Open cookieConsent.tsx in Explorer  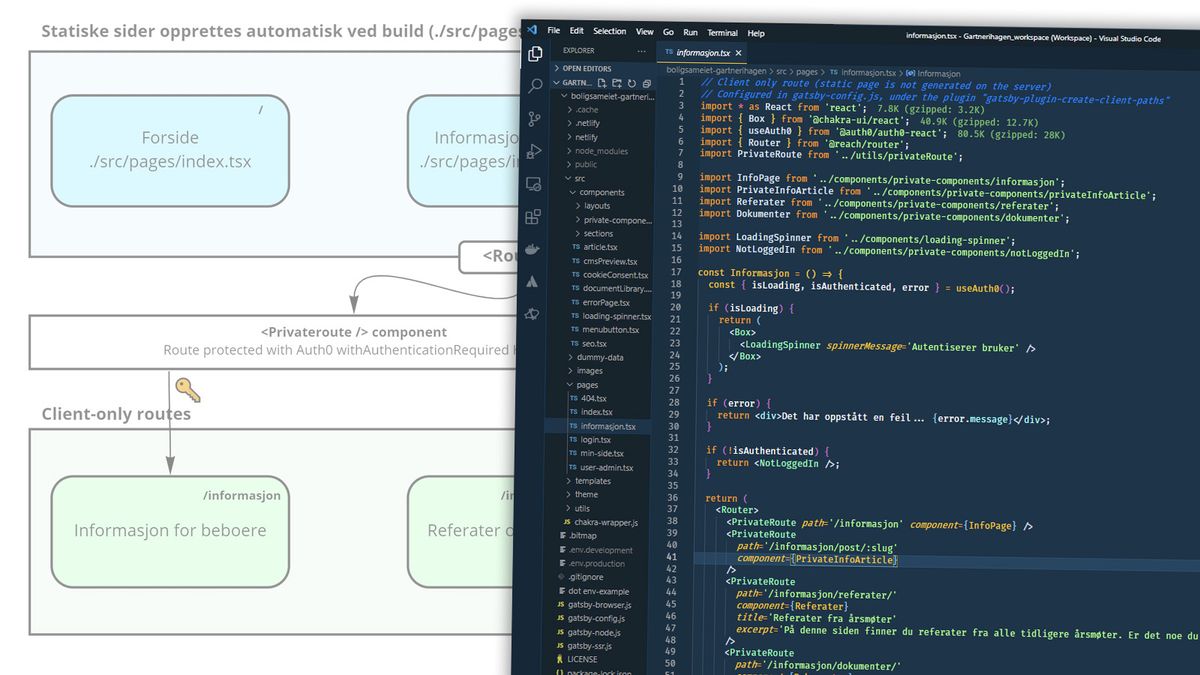608,275
